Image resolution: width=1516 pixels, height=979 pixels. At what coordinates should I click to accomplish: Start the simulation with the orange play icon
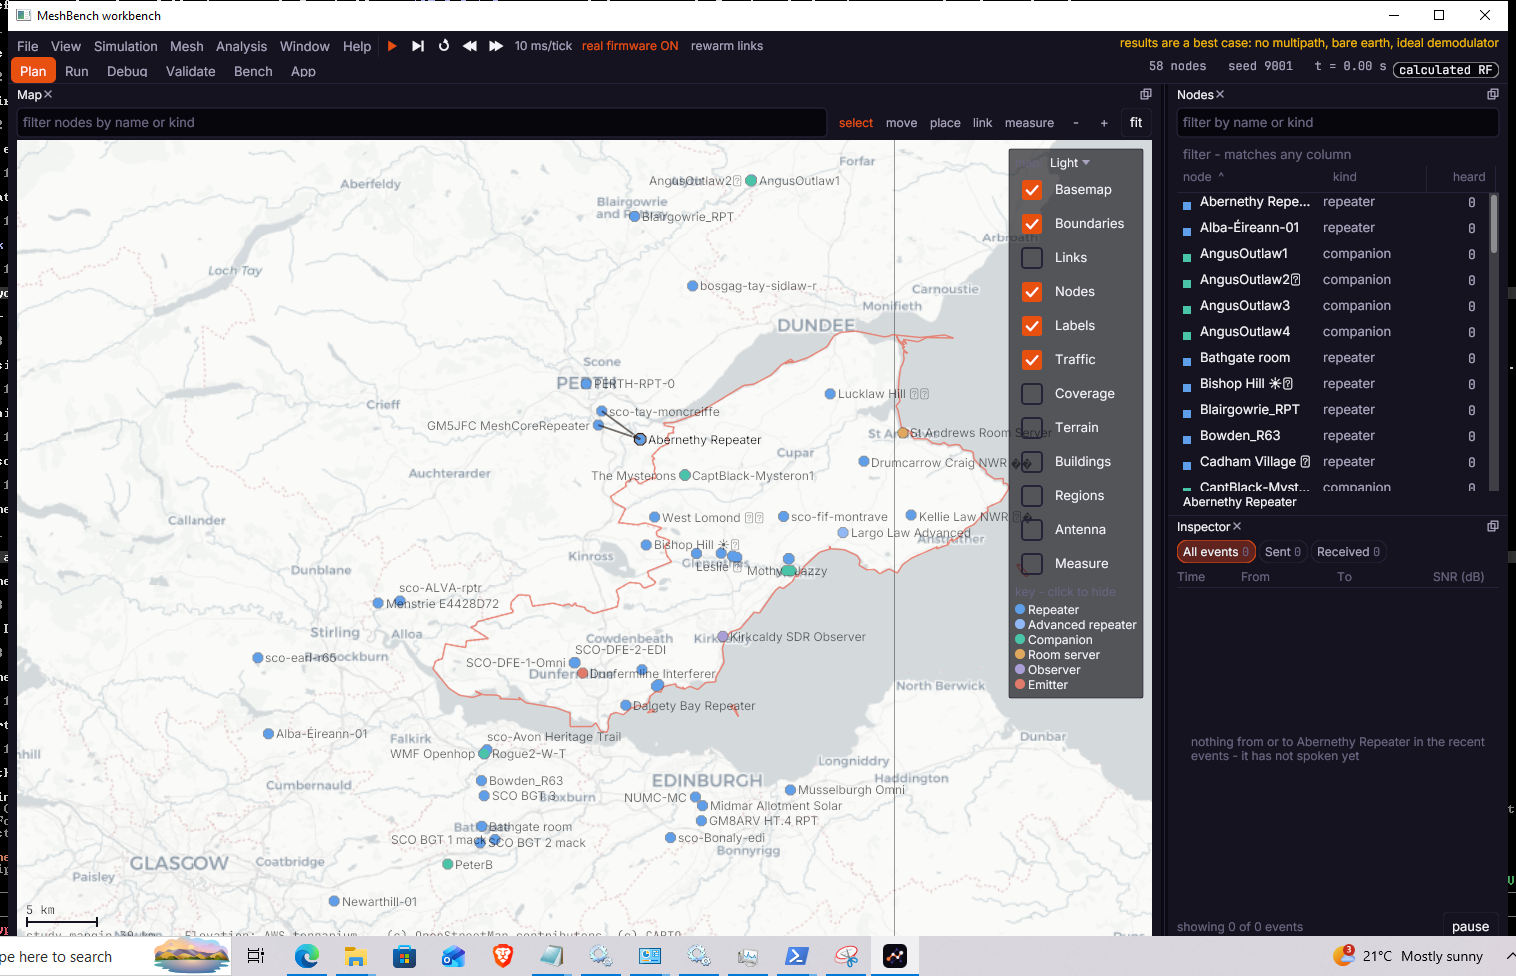tap(392, 46)
